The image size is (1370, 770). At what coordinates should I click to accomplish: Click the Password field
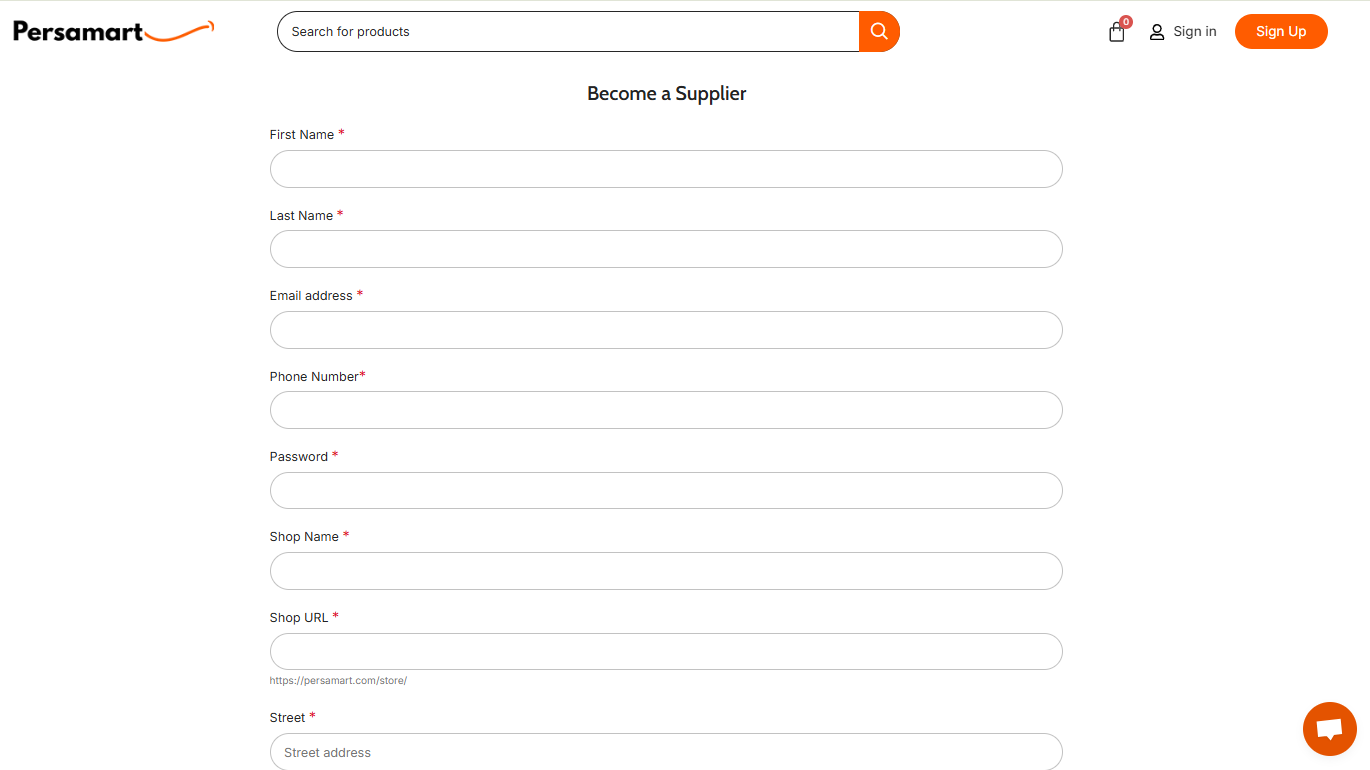(666, 491)
